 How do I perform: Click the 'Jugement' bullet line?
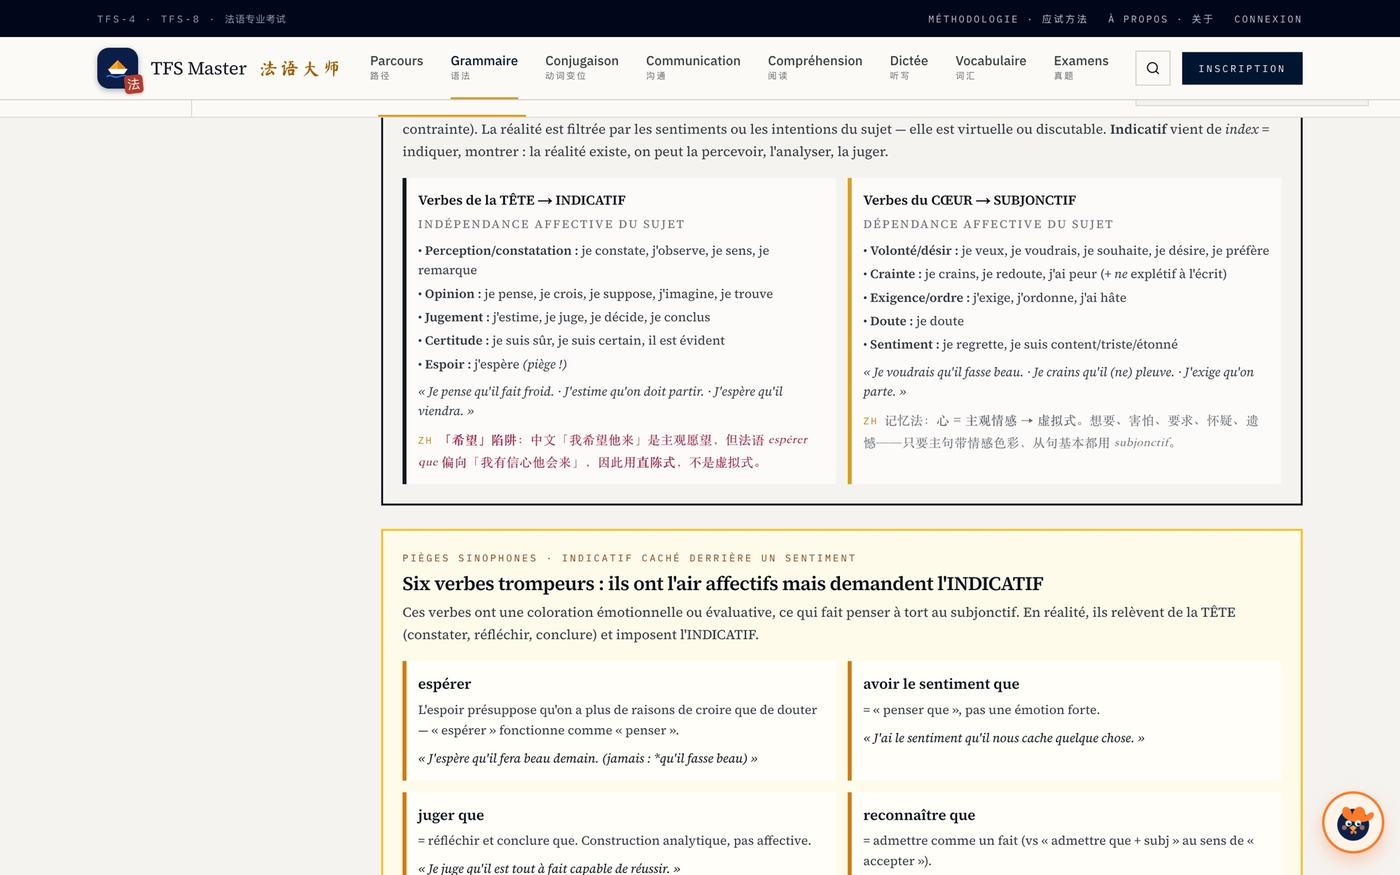pos(564,317)
